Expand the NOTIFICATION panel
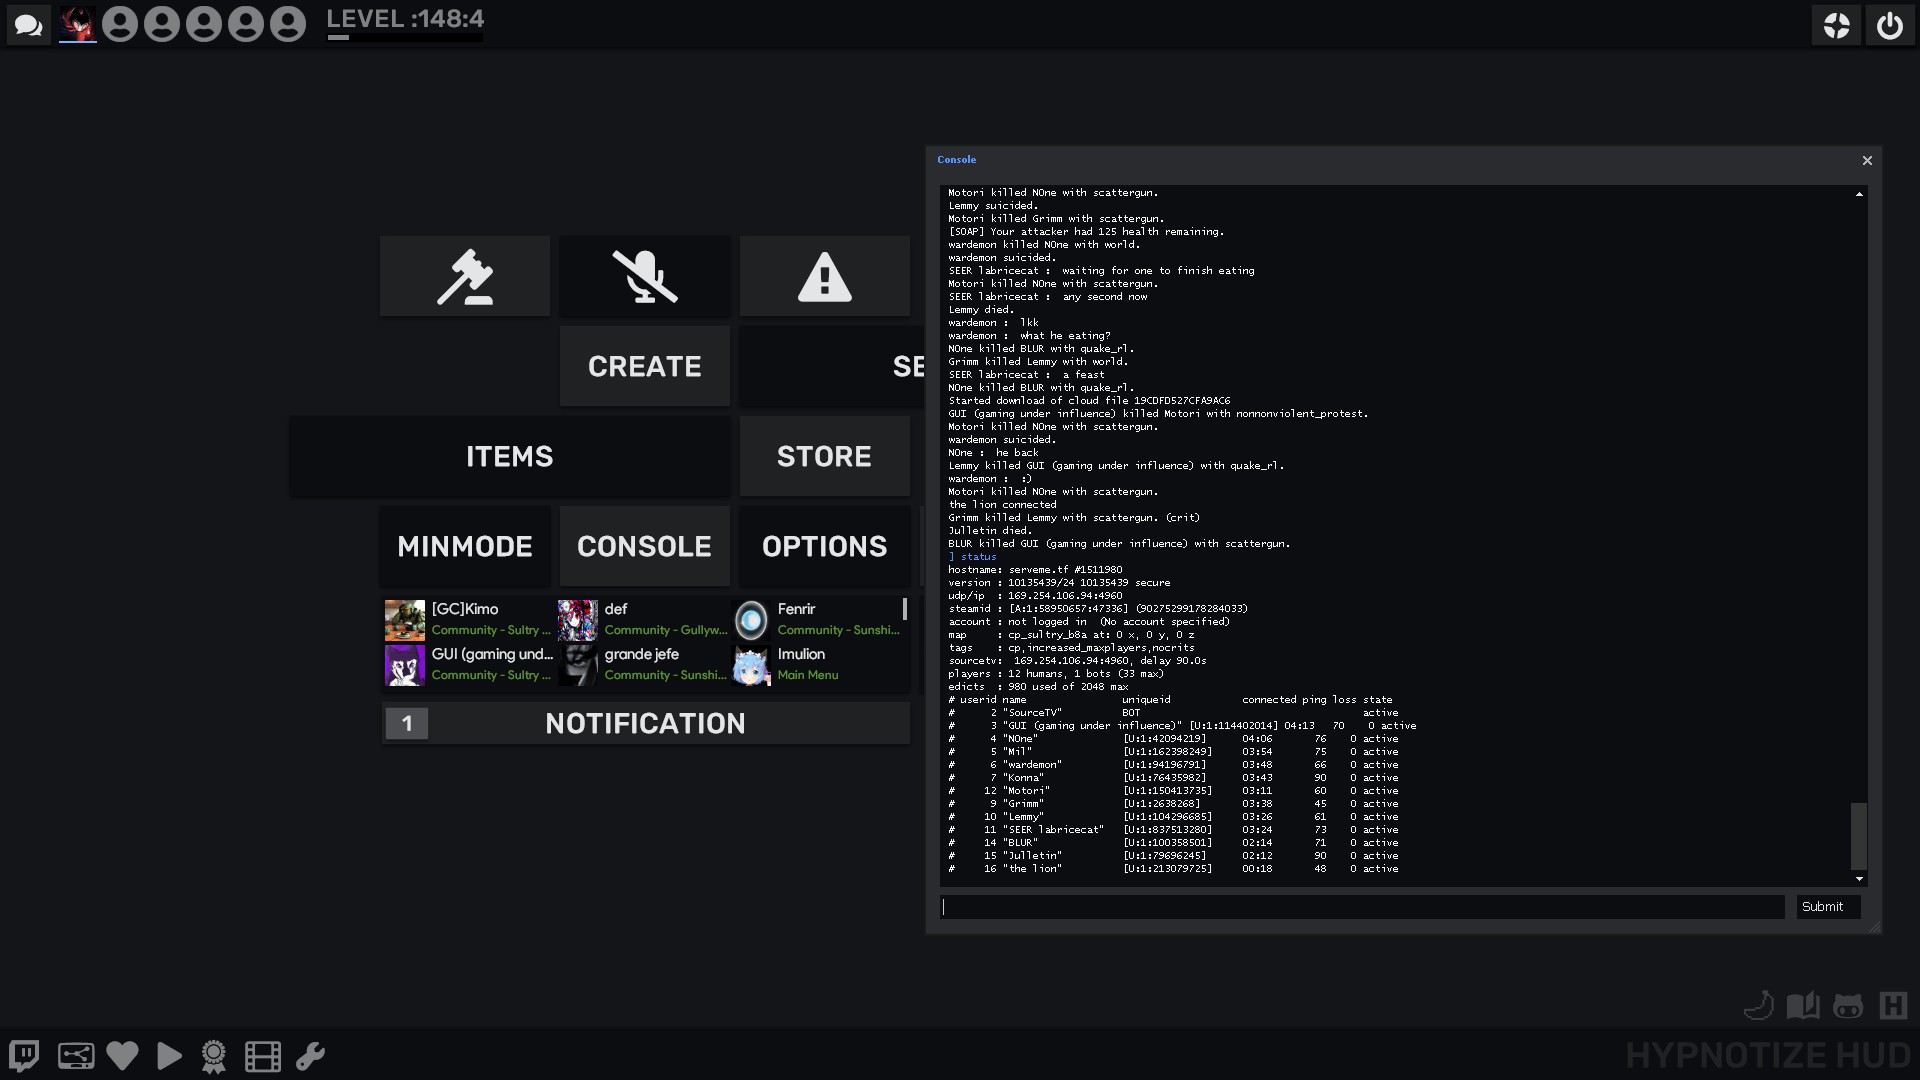 pyautogui.click(x=645, y=723)
